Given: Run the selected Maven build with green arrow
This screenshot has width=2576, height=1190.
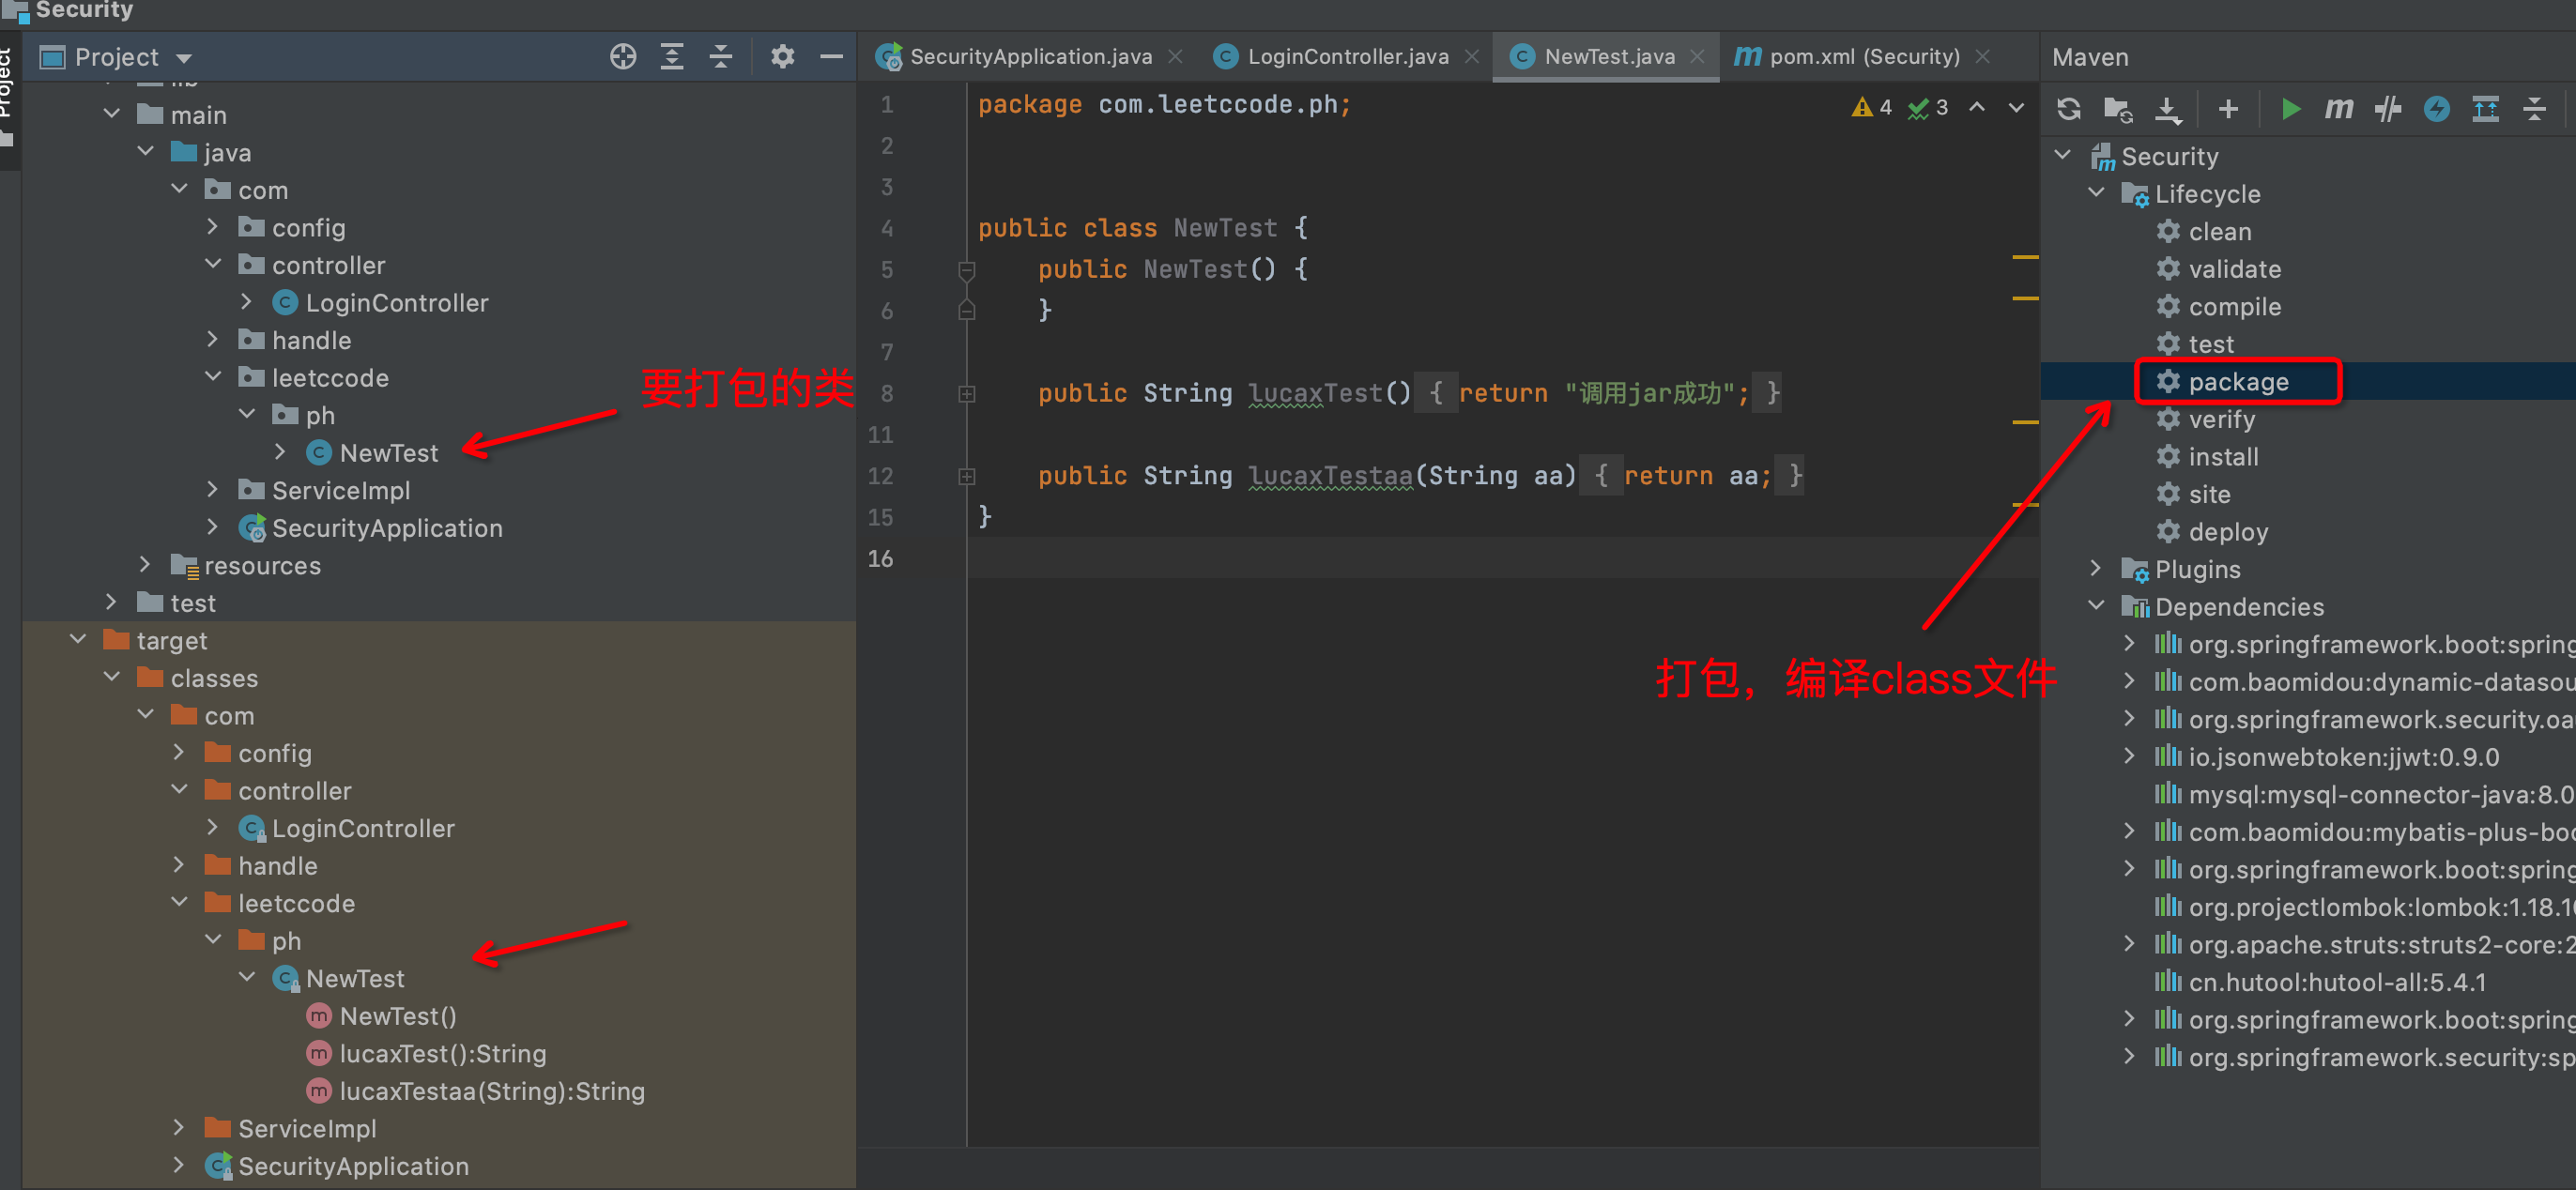Looking at the screenshot, I should click(x=2289, y=109).
